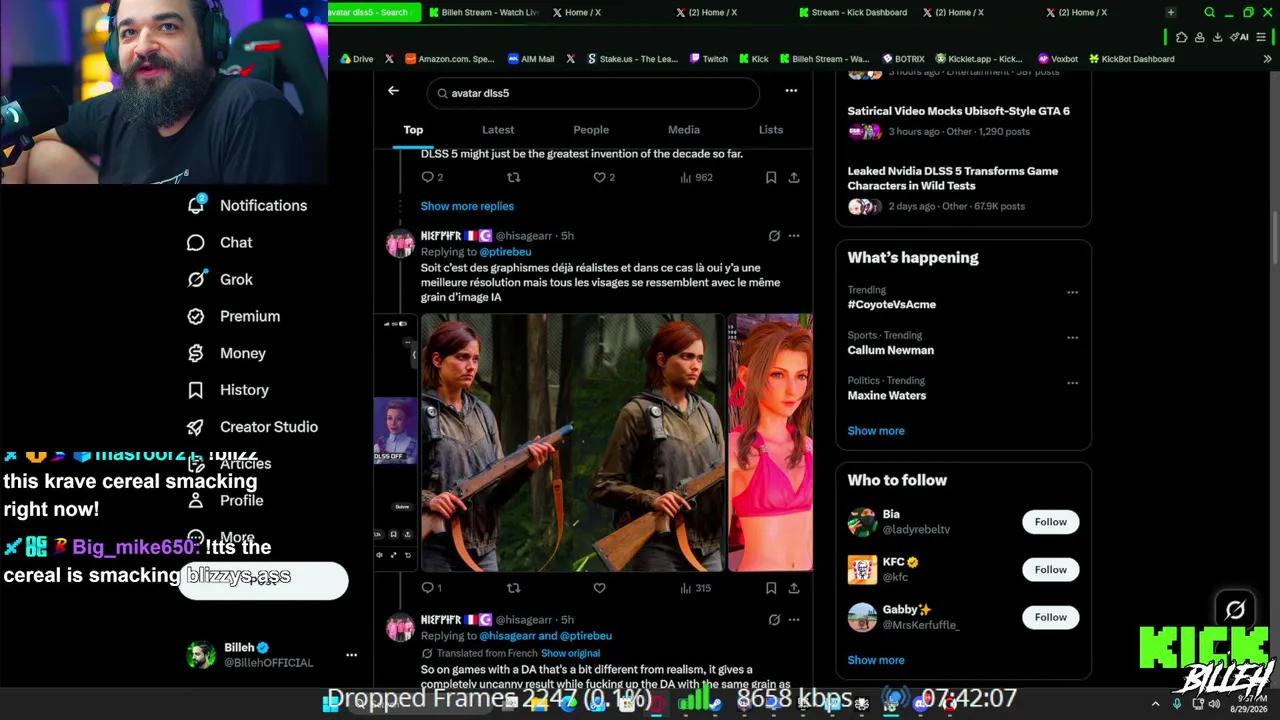Share the post with 962 views
This screenshot has width=1280, height=720.
click(794, 177)
